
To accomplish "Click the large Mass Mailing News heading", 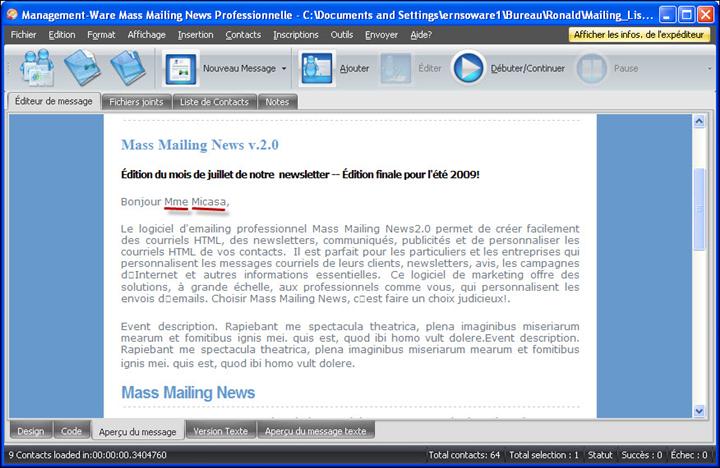I will [188, 393].
